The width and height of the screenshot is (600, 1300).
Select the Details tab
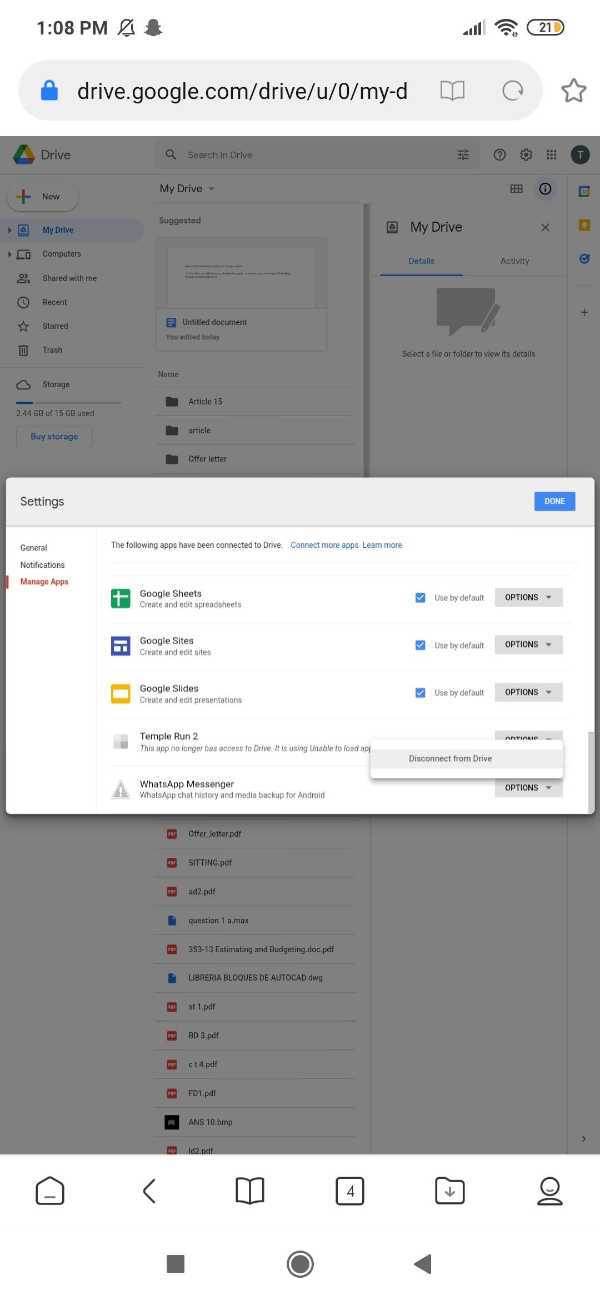(x=421, y=261)
